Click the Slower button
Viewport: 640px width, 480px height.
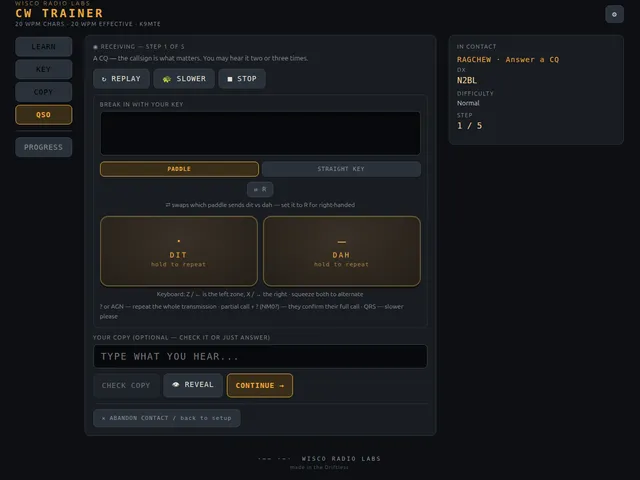pos(184,79)
